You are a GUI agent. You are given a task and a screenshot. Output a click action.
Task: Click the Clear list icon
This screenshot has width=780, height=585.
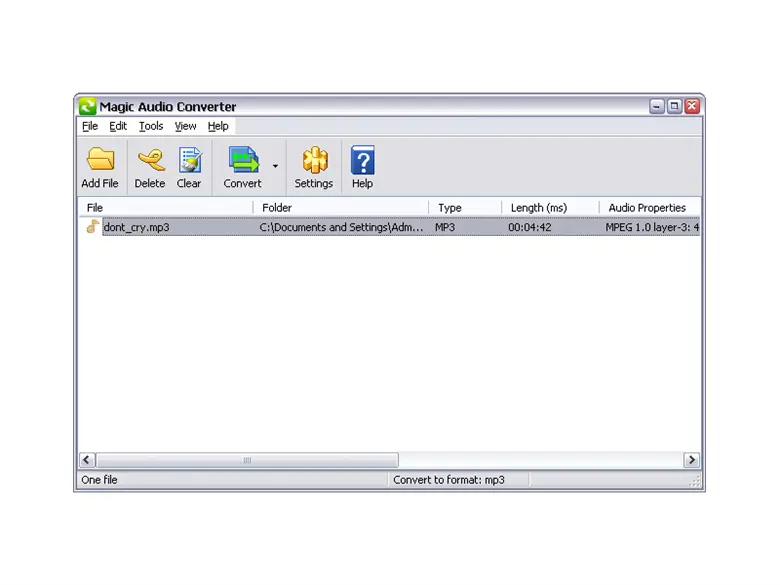click(x=190, y=160)
